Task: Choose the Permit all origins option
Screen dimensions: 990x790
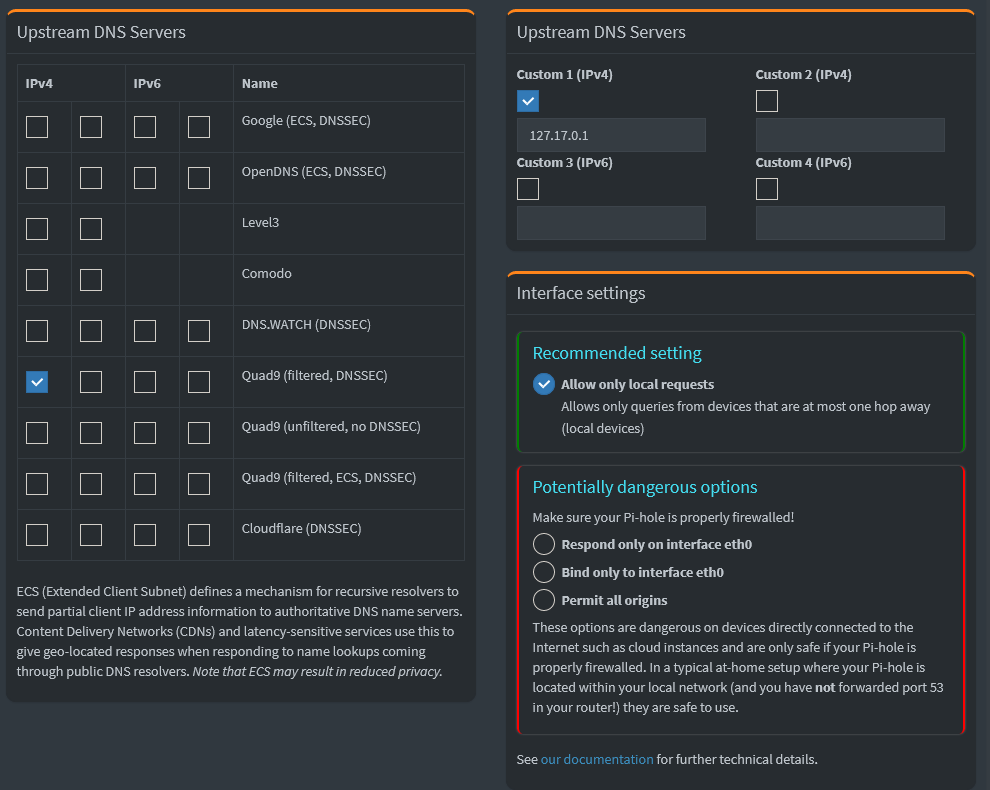Action: tap(544, 600)
